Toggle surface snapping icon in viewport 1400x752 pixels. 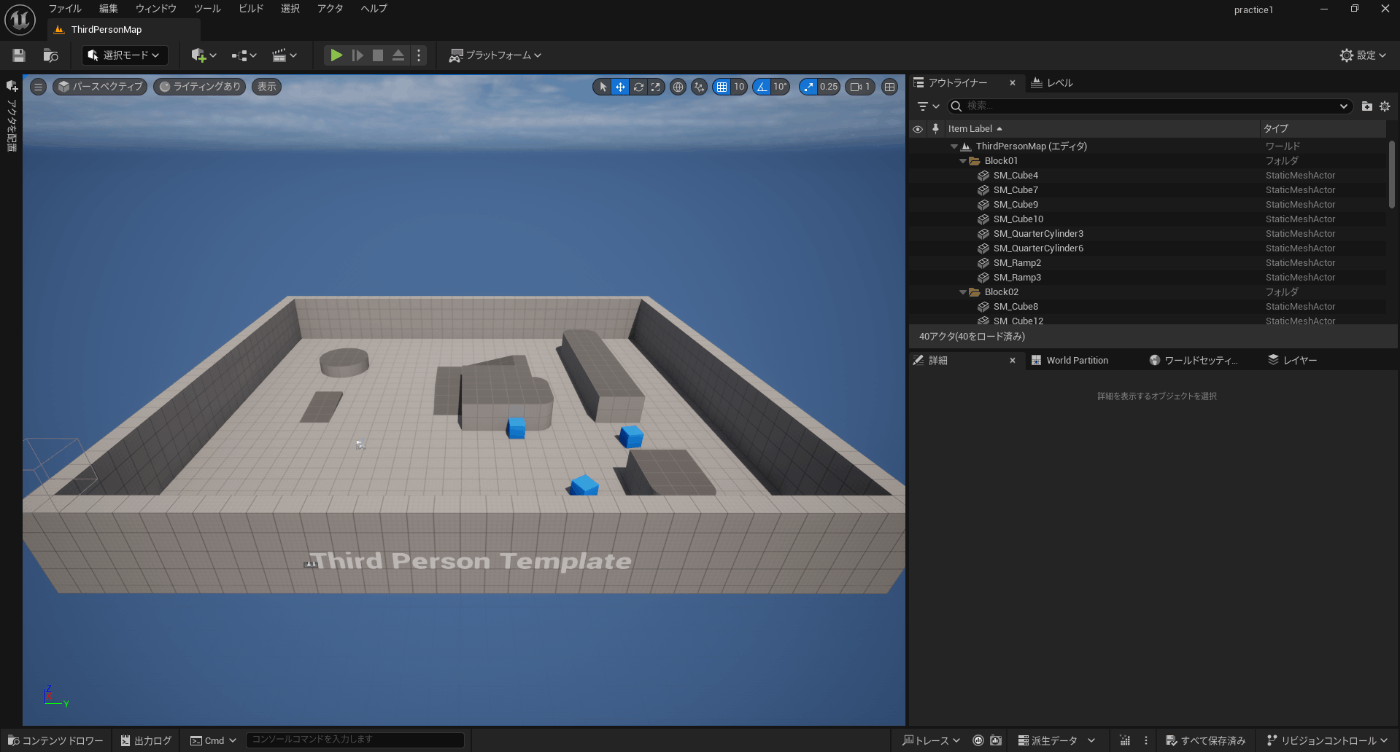699,87
